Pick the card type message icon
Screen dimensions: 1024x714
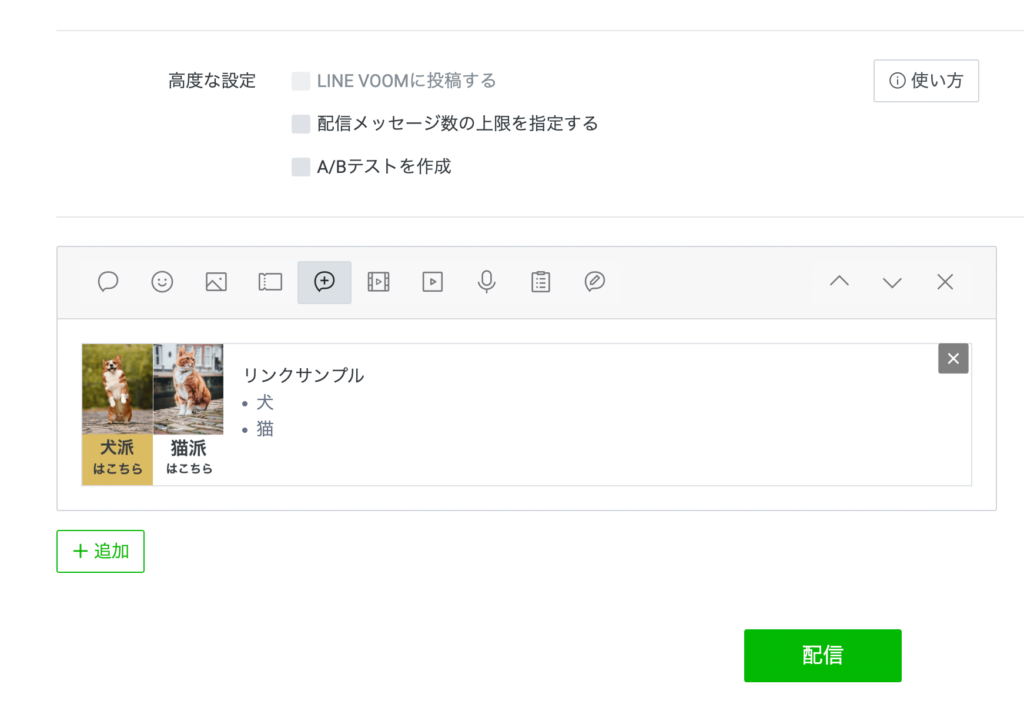594,282
